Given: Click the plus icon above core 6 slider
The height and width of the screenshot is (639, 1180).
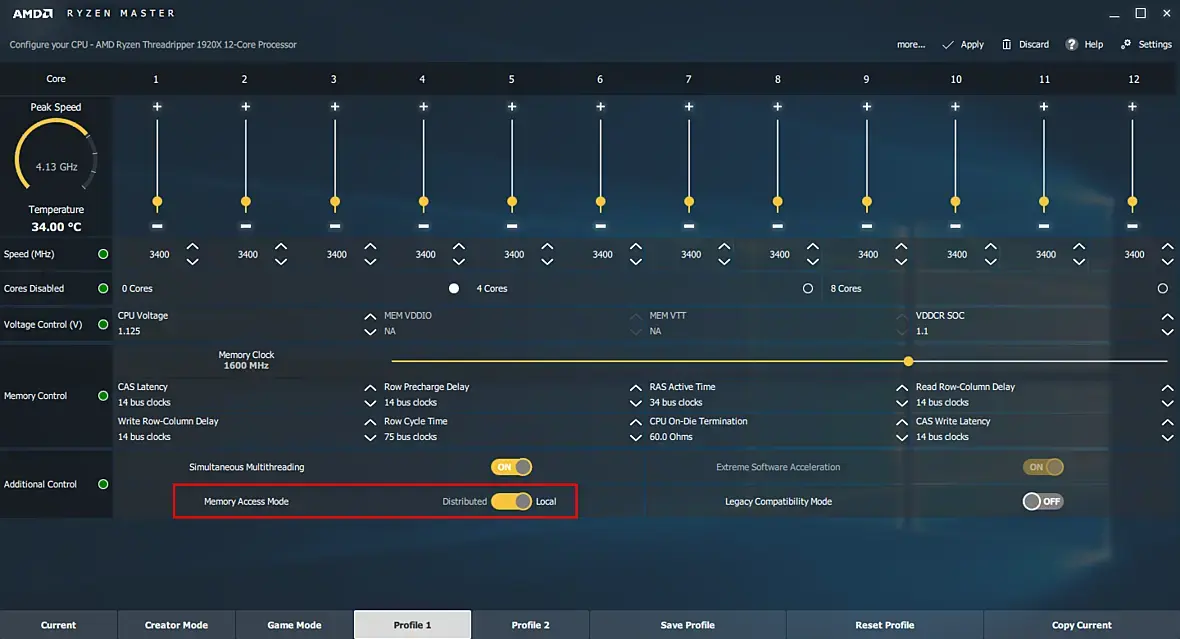Looking at the screenshot, I should point(601,107).
